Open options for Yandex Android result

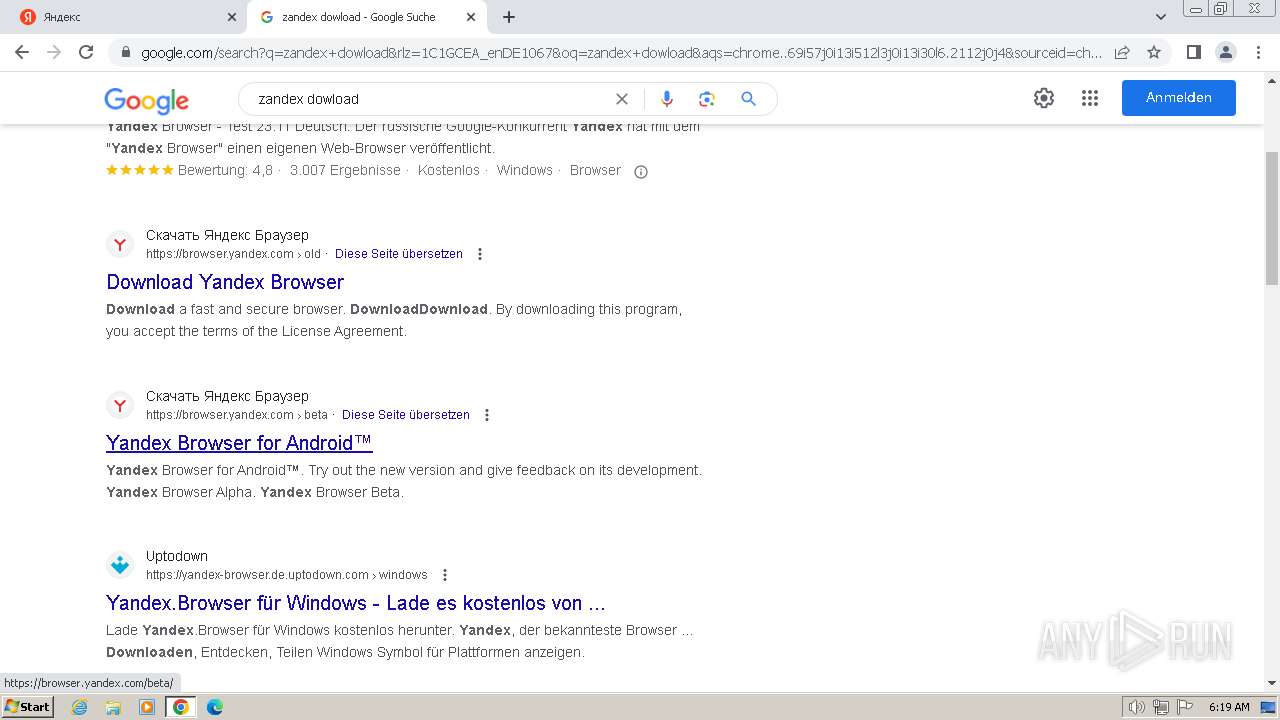pyautogui.click(x=487, y=415)
